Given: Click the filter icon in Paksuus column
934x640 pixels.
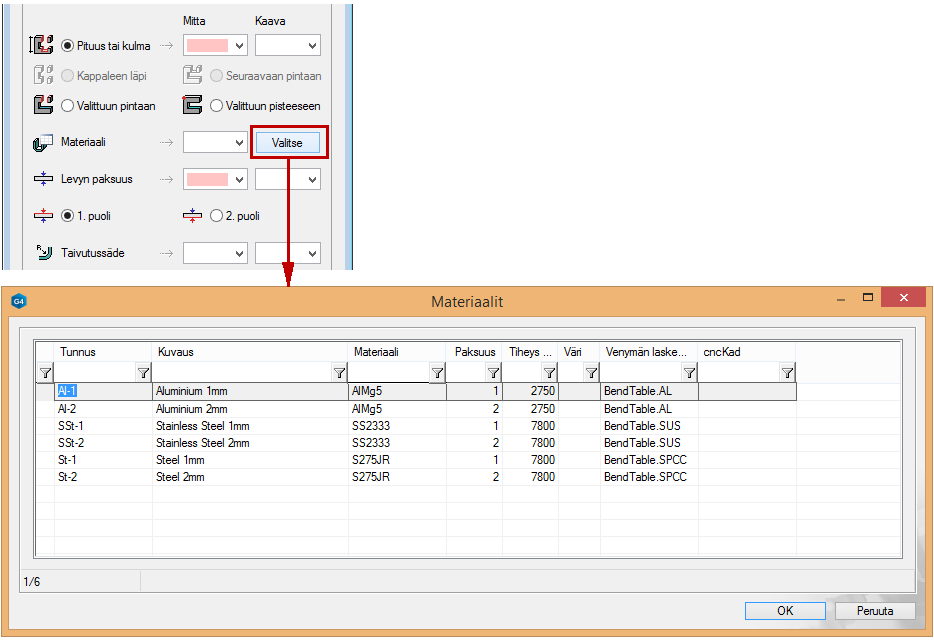Looking at the screenshot, I should pyautogui.click(x=493, y=373).
